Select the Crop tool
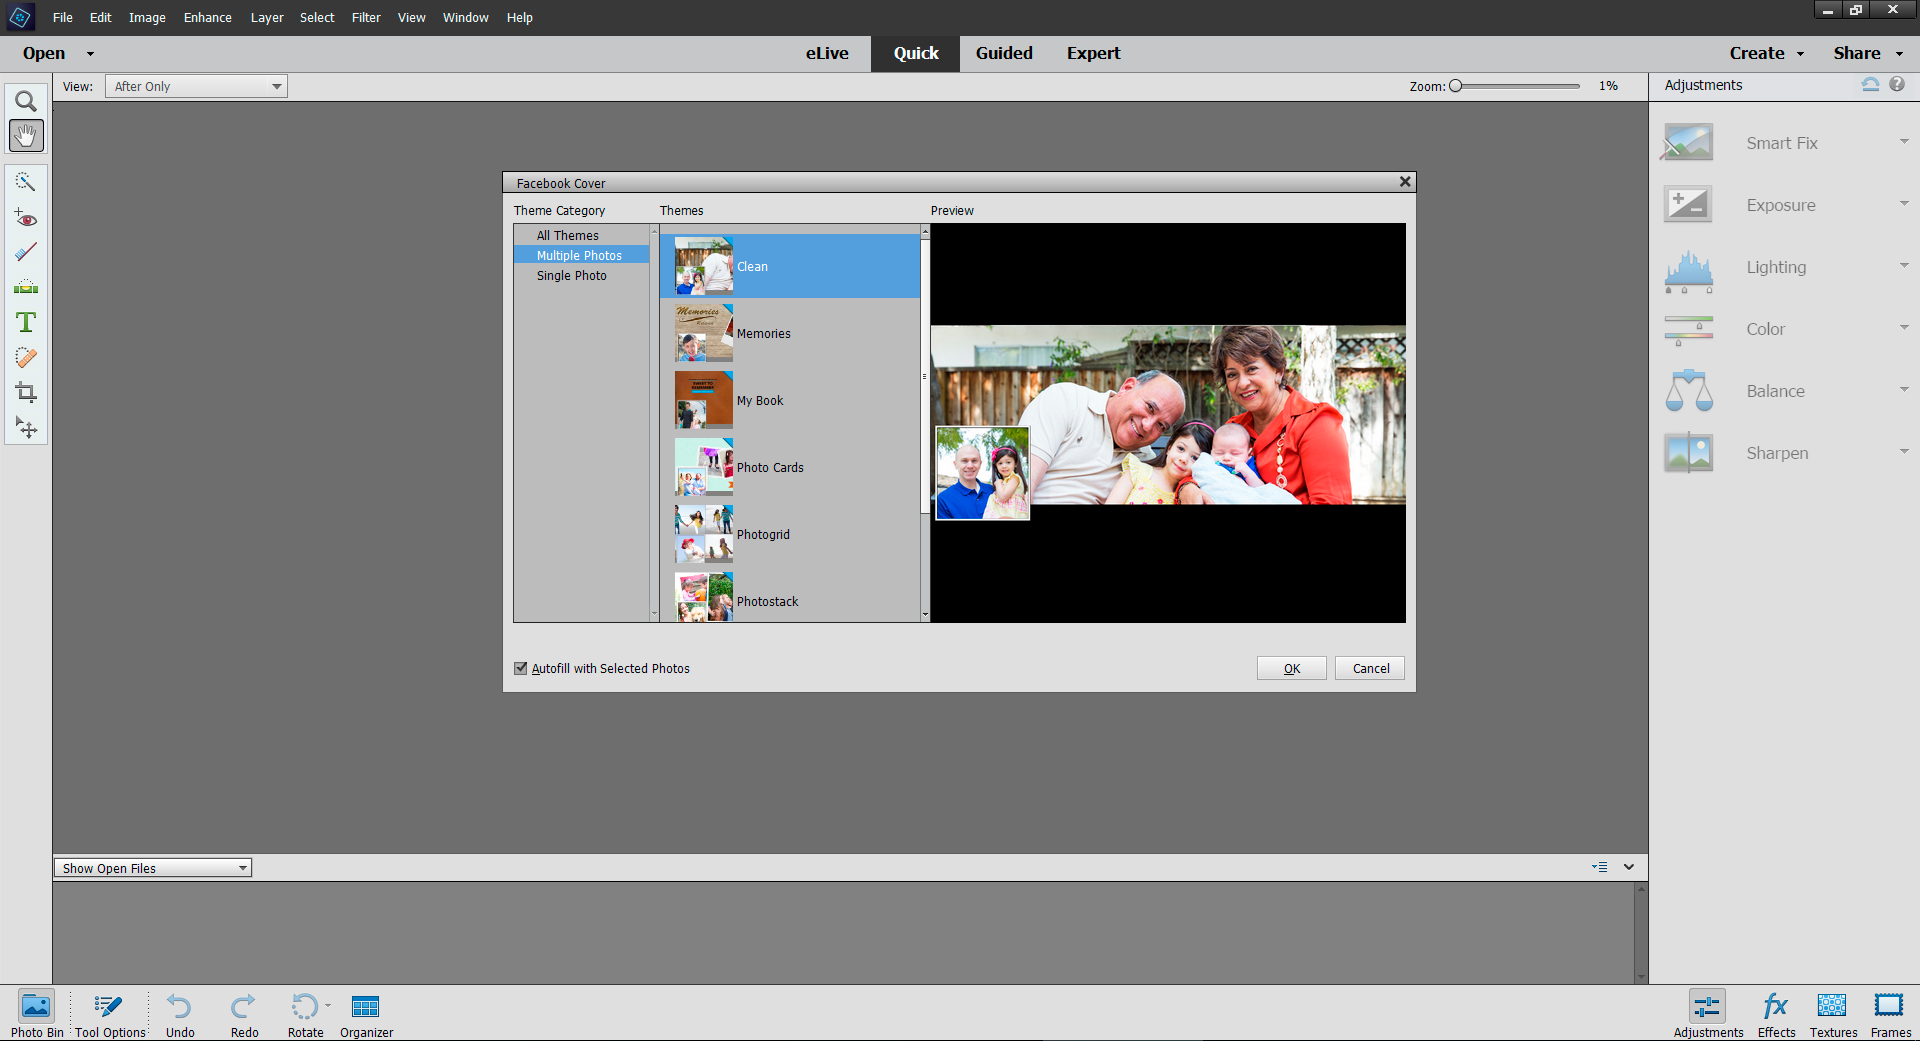1920x1041 pixels. 26,392
